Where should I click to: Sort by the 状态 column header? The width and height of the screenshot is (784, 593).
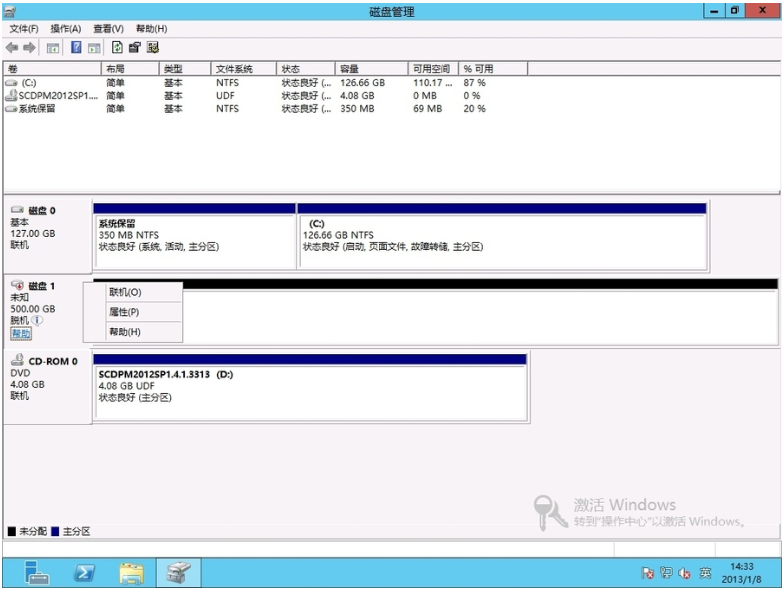tap(306, 68)
